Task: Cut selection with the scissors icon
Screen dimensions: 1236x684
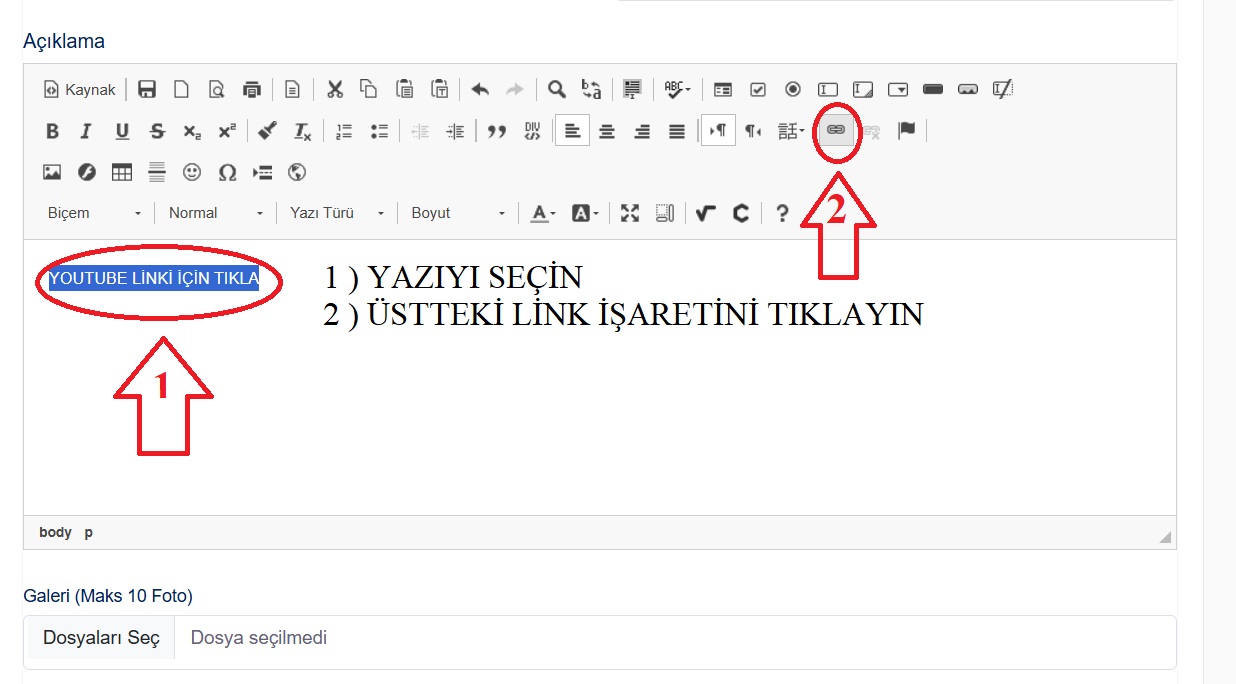Action: [x=334, y=89]
